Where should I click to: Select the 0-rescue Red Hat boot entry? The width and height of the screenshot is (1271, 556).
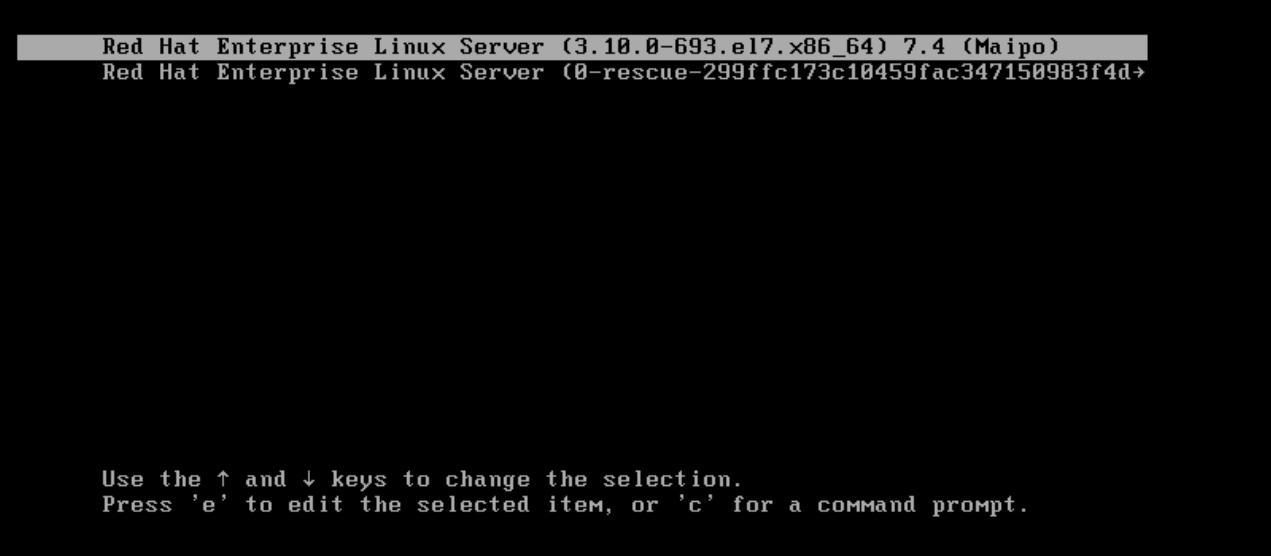[x=623, y=72]
